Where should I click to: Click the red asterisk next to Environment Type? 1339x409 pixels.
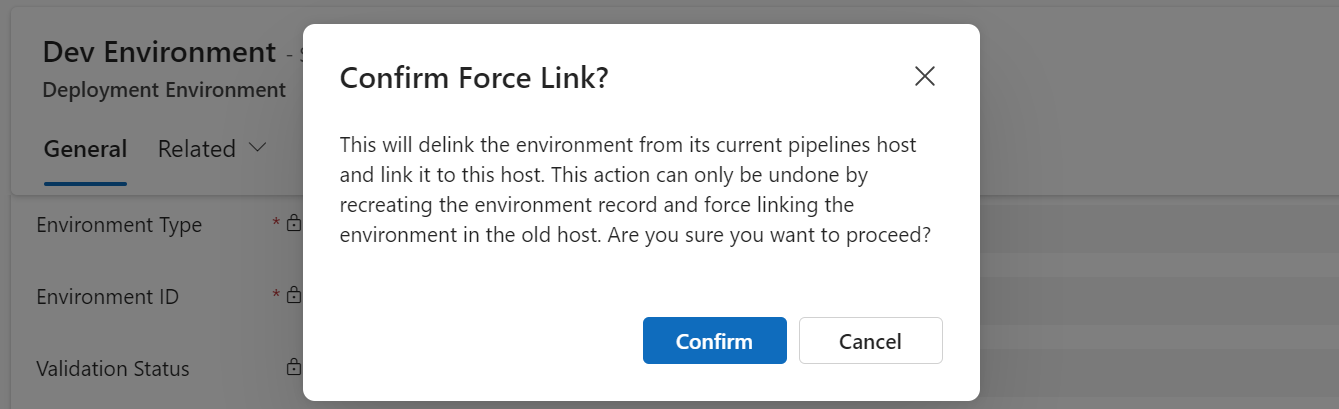(276, 224)
